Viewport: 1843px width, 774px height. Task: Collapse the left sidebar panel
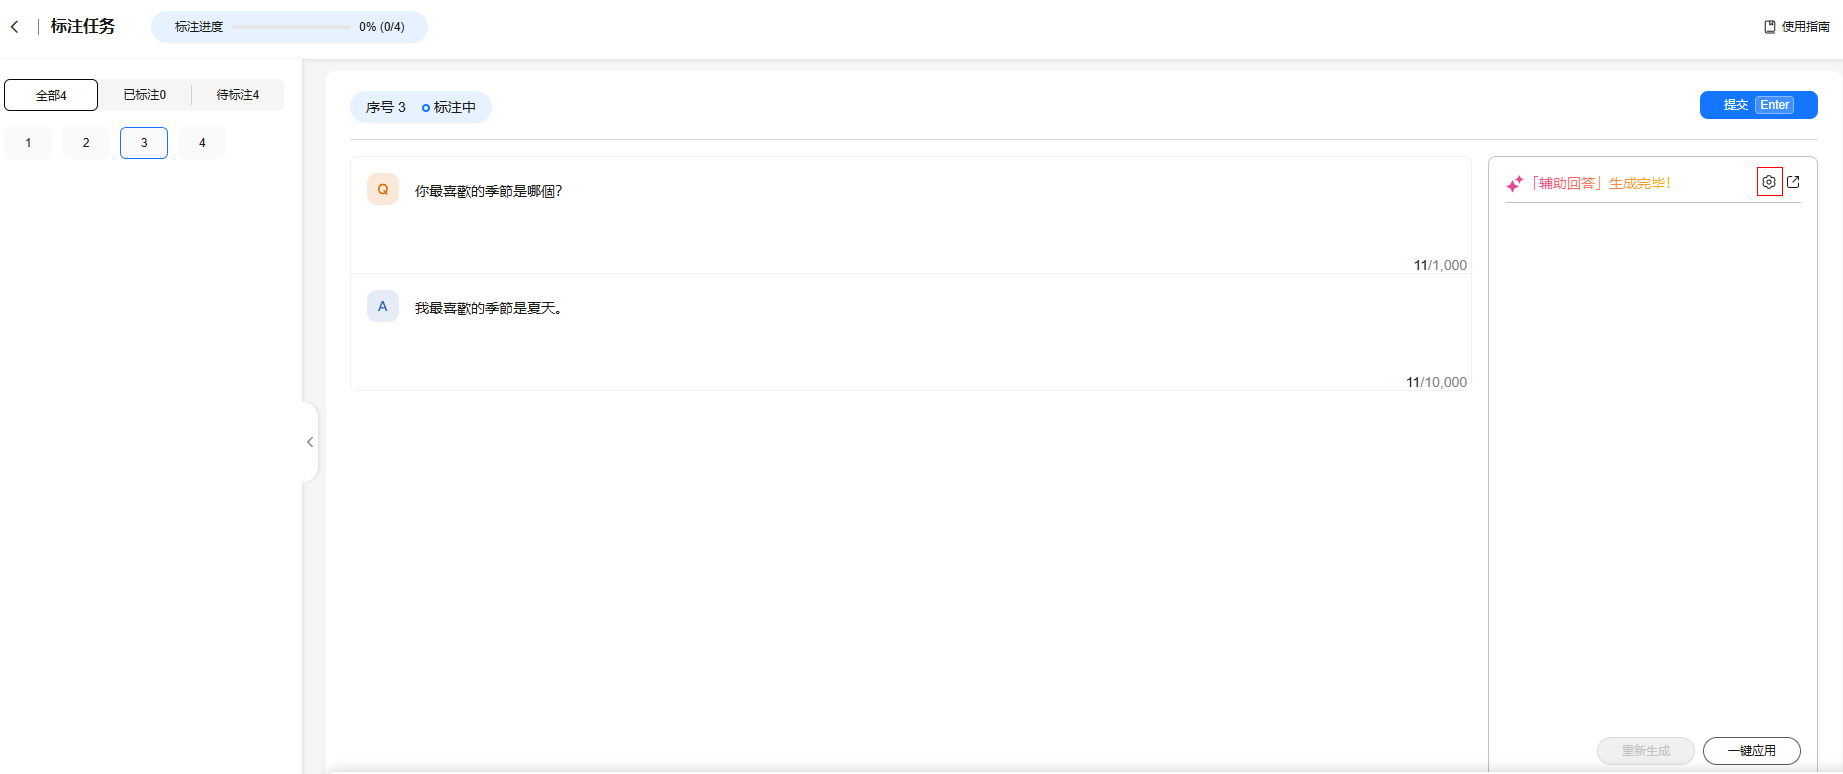coord(310,442)
